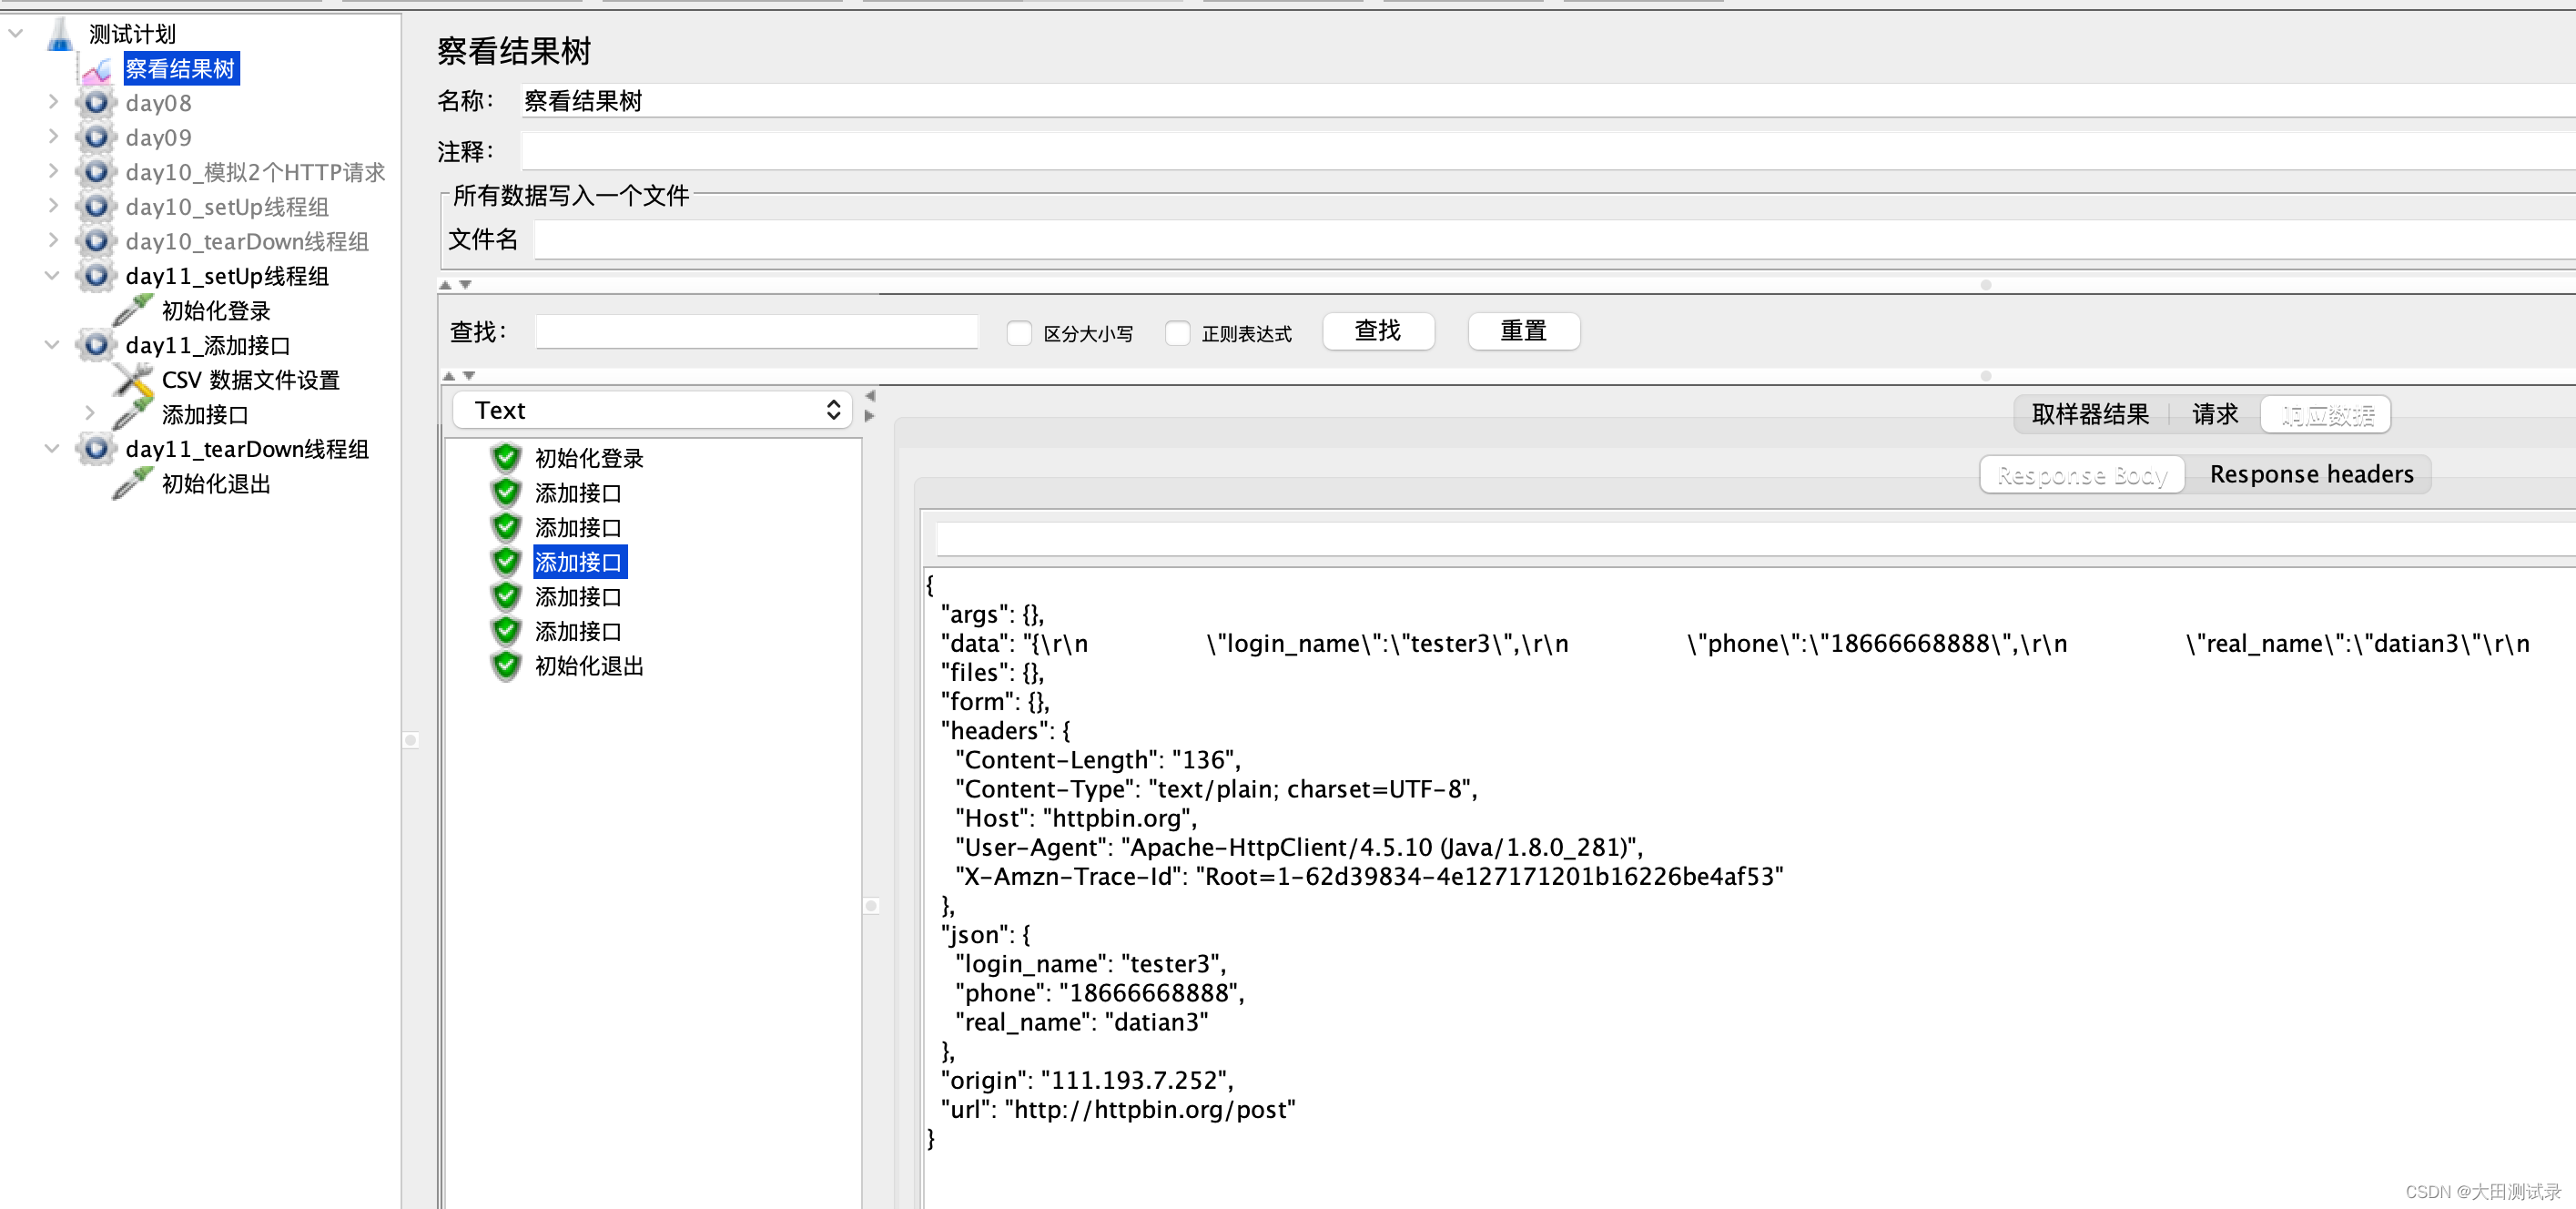Click the 初始化退出 sampler icon in tree
This screenshot has width=2576, height=1209.
point(131,483)
